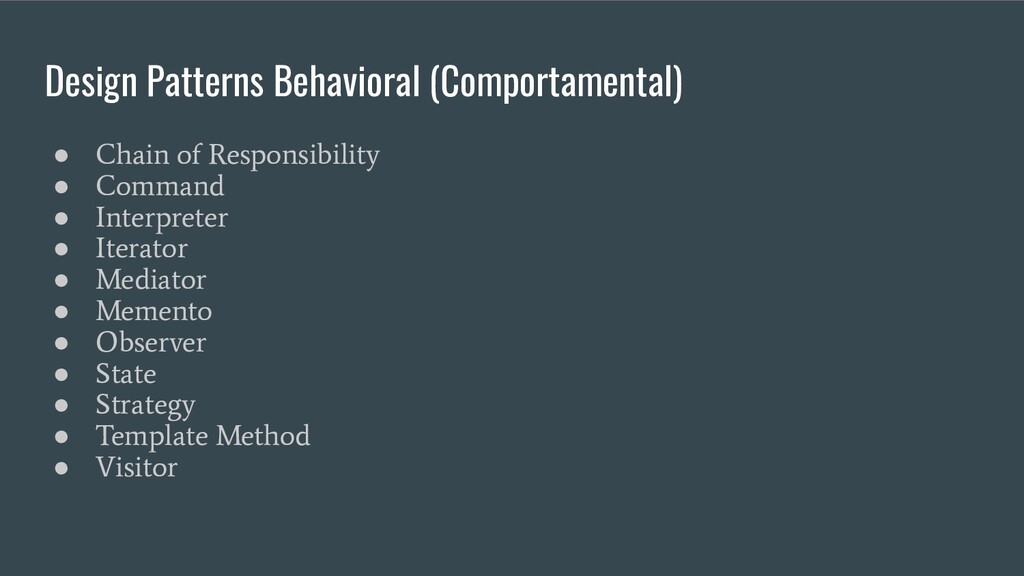Select the Mediator list item
The image size is (1024, 576).
(x=151, y=280)
